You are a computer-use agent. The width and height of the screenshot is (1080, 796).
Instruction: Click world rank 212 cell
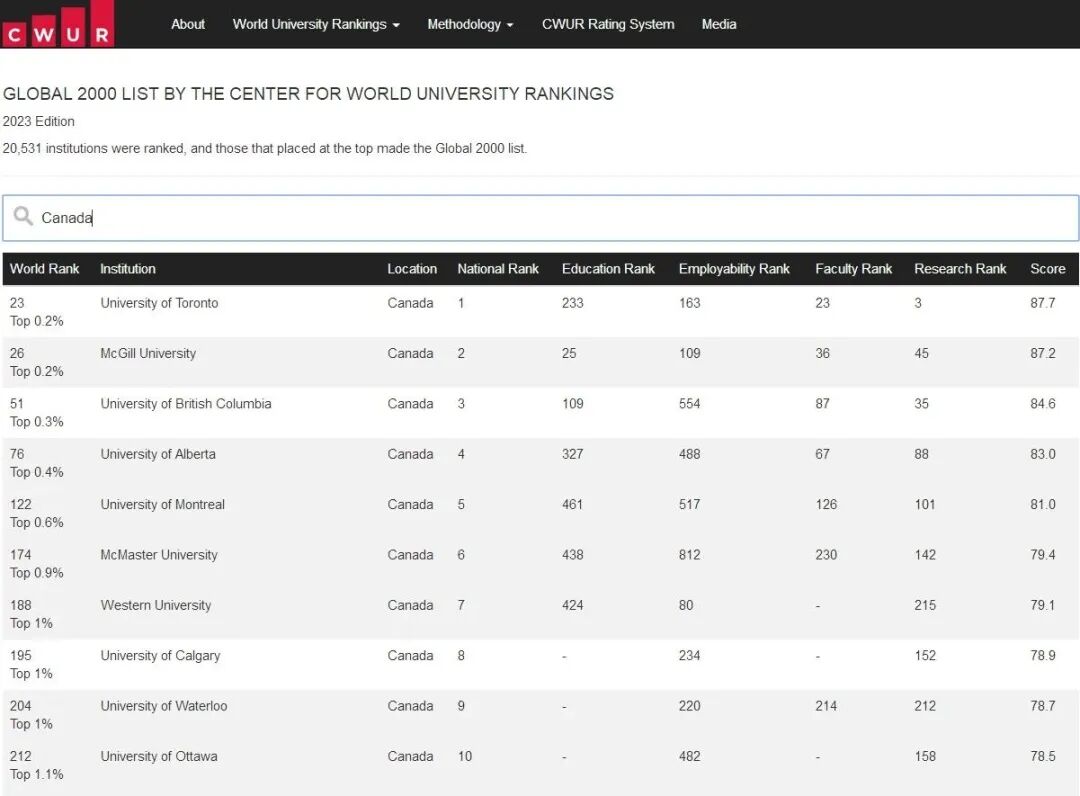coord(21,755)
